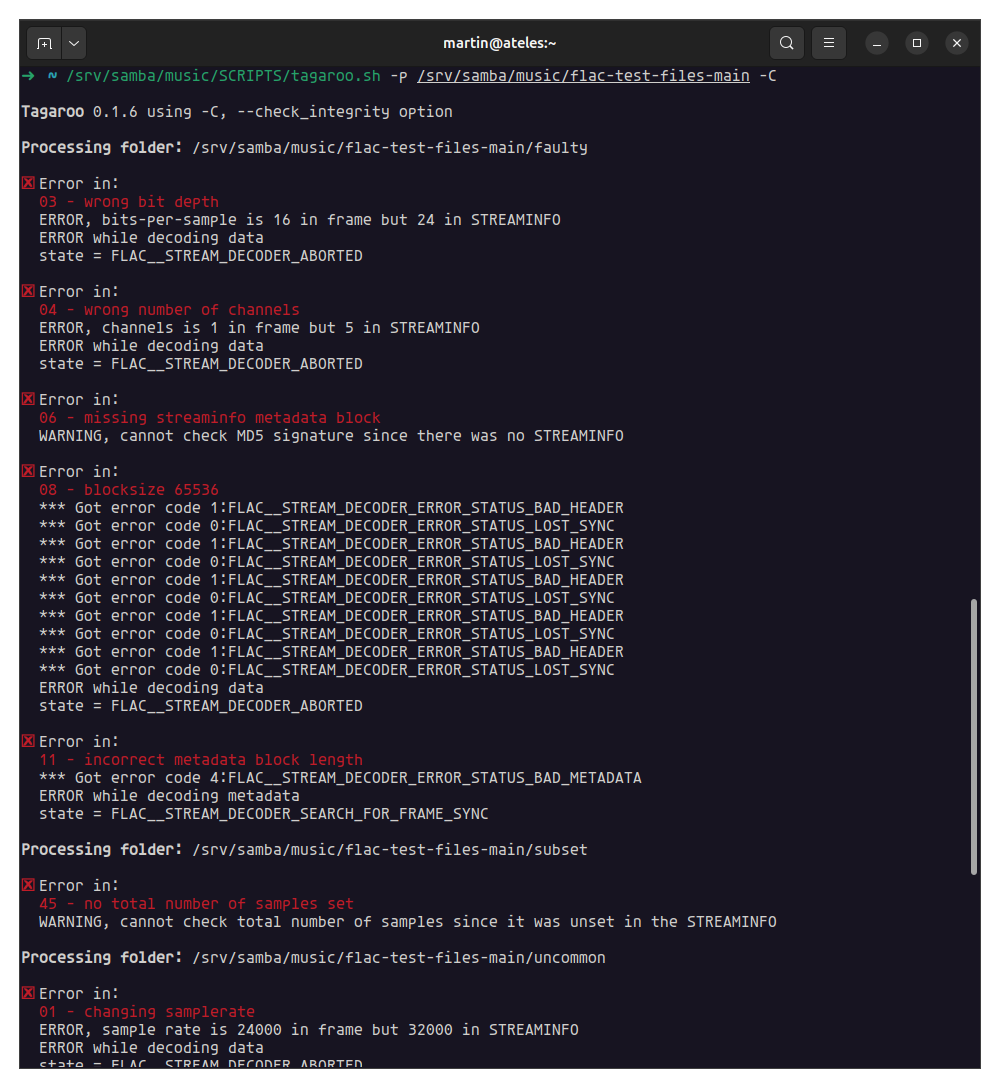Viewport: 1000px width, 1088px height.
Task: Click the error X icon above '04 - wrong number of channels'
Action: click(28, 291)
